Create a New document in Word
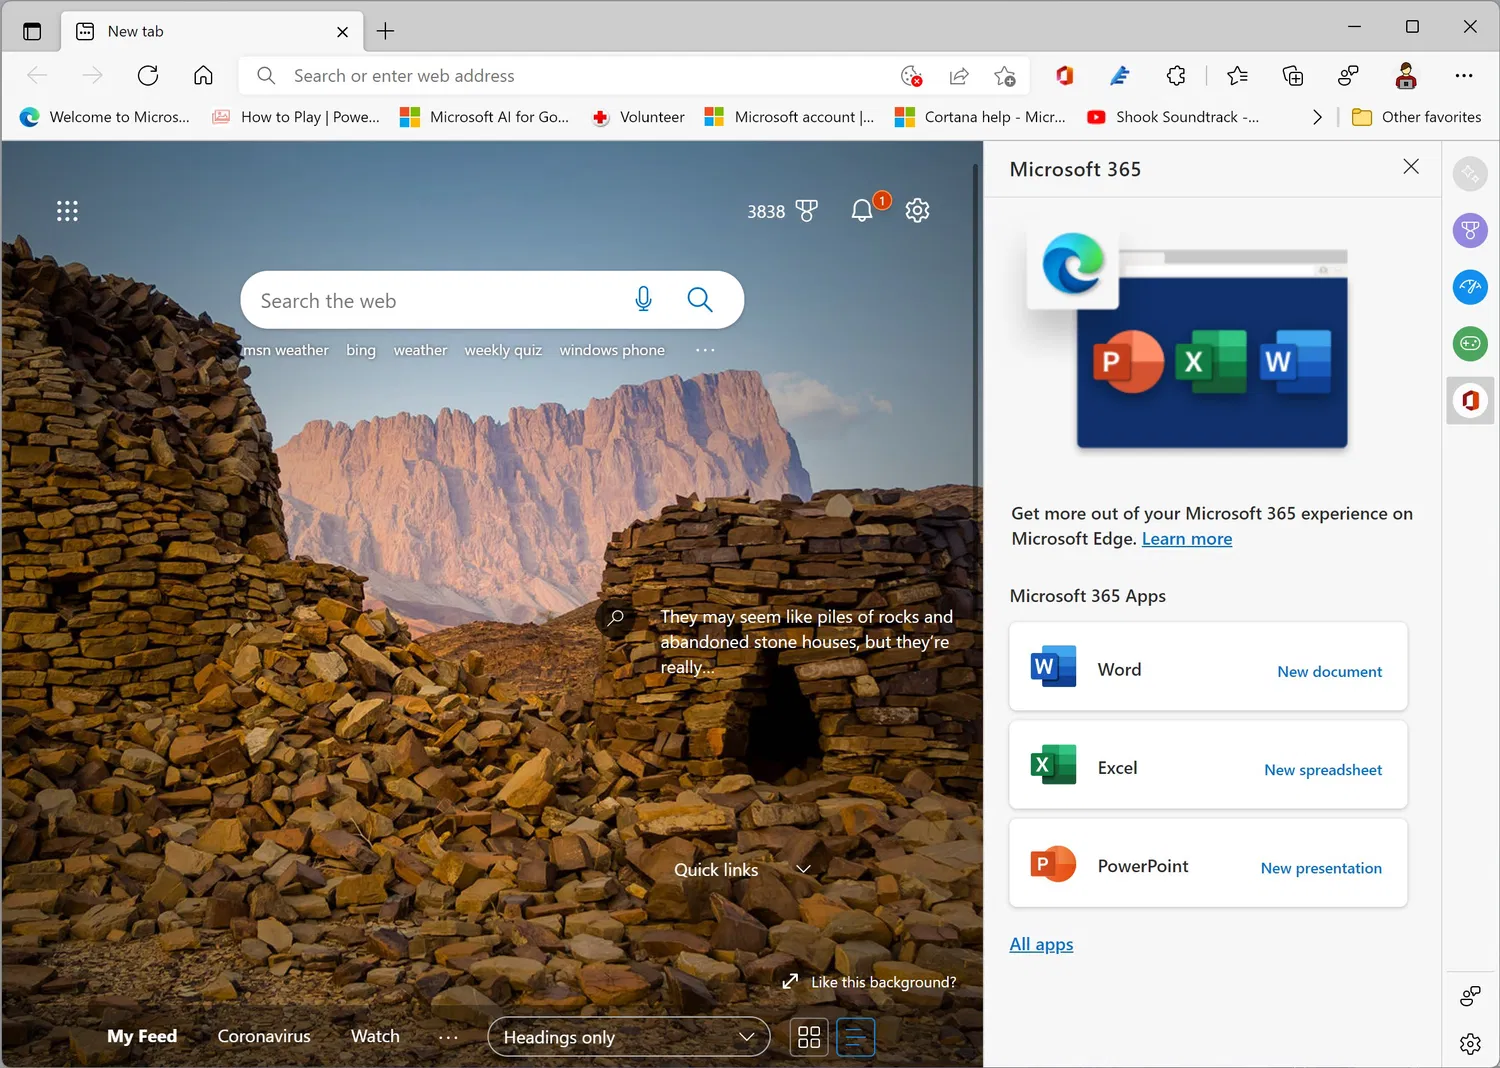This screenshot has height=1068, width=1500. 1330,672
